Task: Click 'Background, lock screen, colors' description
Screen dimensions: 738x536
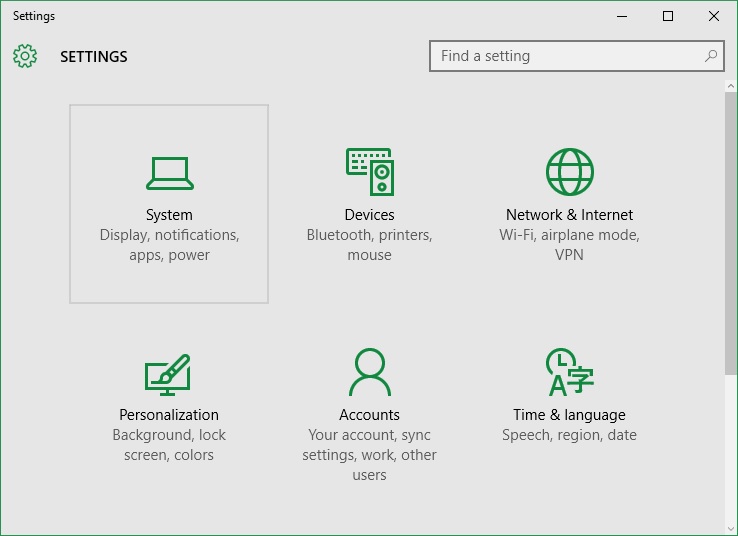Action: click(x=169, y=445)
